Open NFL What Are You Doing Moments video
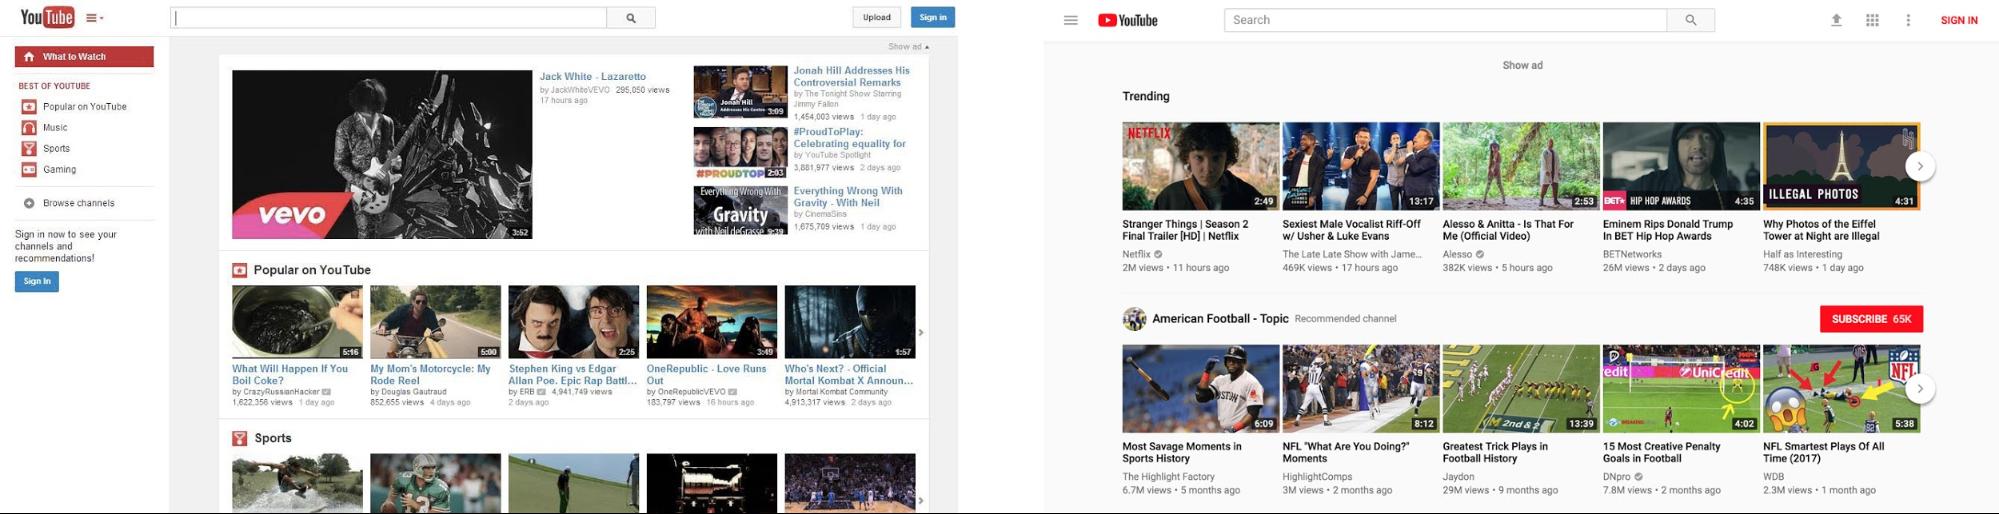This screenshot has width=1999, height=514. click(x=1361, y=389)
